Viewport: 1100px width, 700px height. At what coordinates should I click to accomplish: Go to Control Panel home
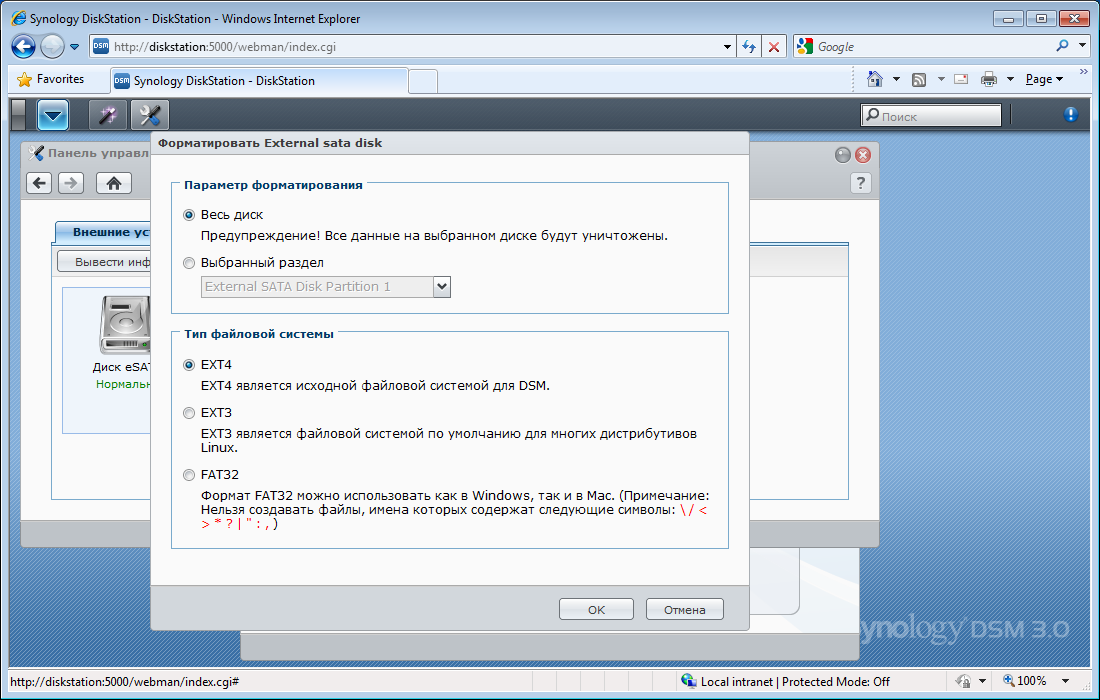point(114,183)
